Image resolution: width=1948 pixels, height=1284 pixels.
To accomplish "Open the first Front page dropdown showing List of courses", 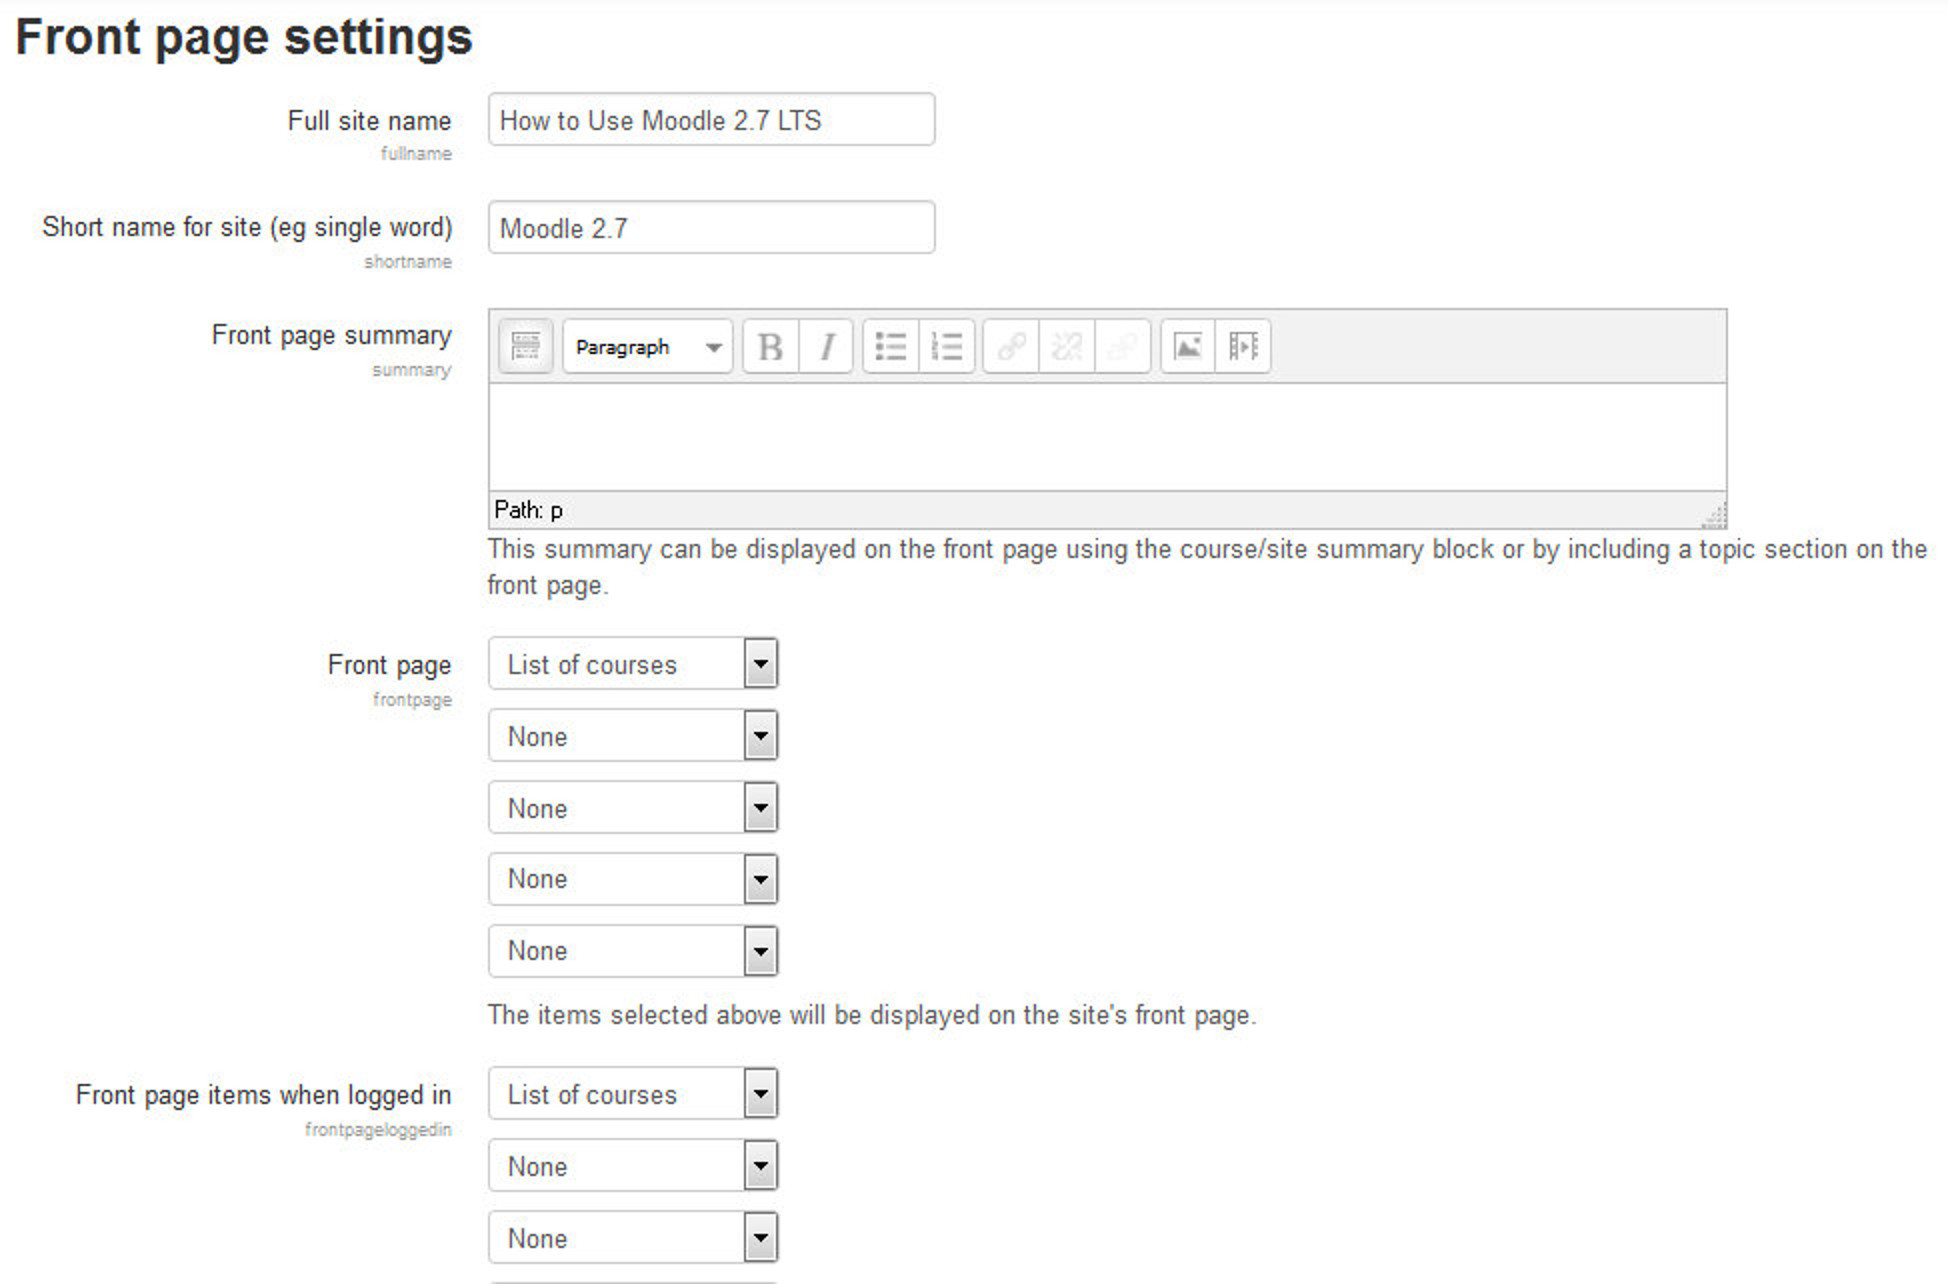I will coord(760,664).
